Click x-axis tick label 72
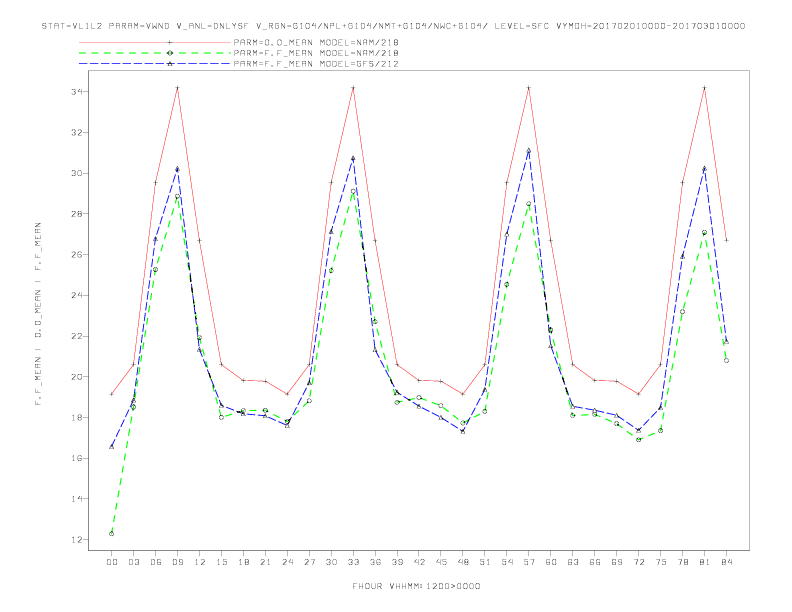The height and width of the screenshot is (612, 792). pyautogui.click(x=638, y=562)
